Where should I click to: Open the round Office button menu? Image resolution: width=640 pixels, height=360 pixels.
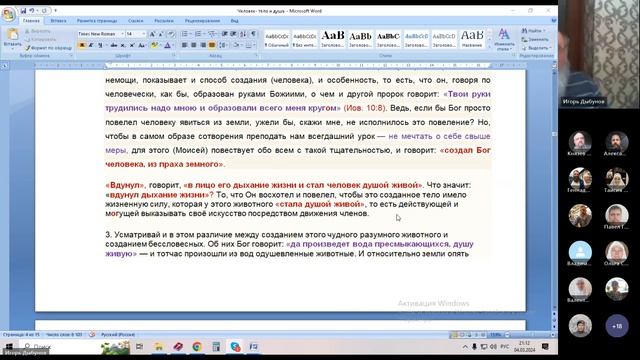tap(8, 13)
